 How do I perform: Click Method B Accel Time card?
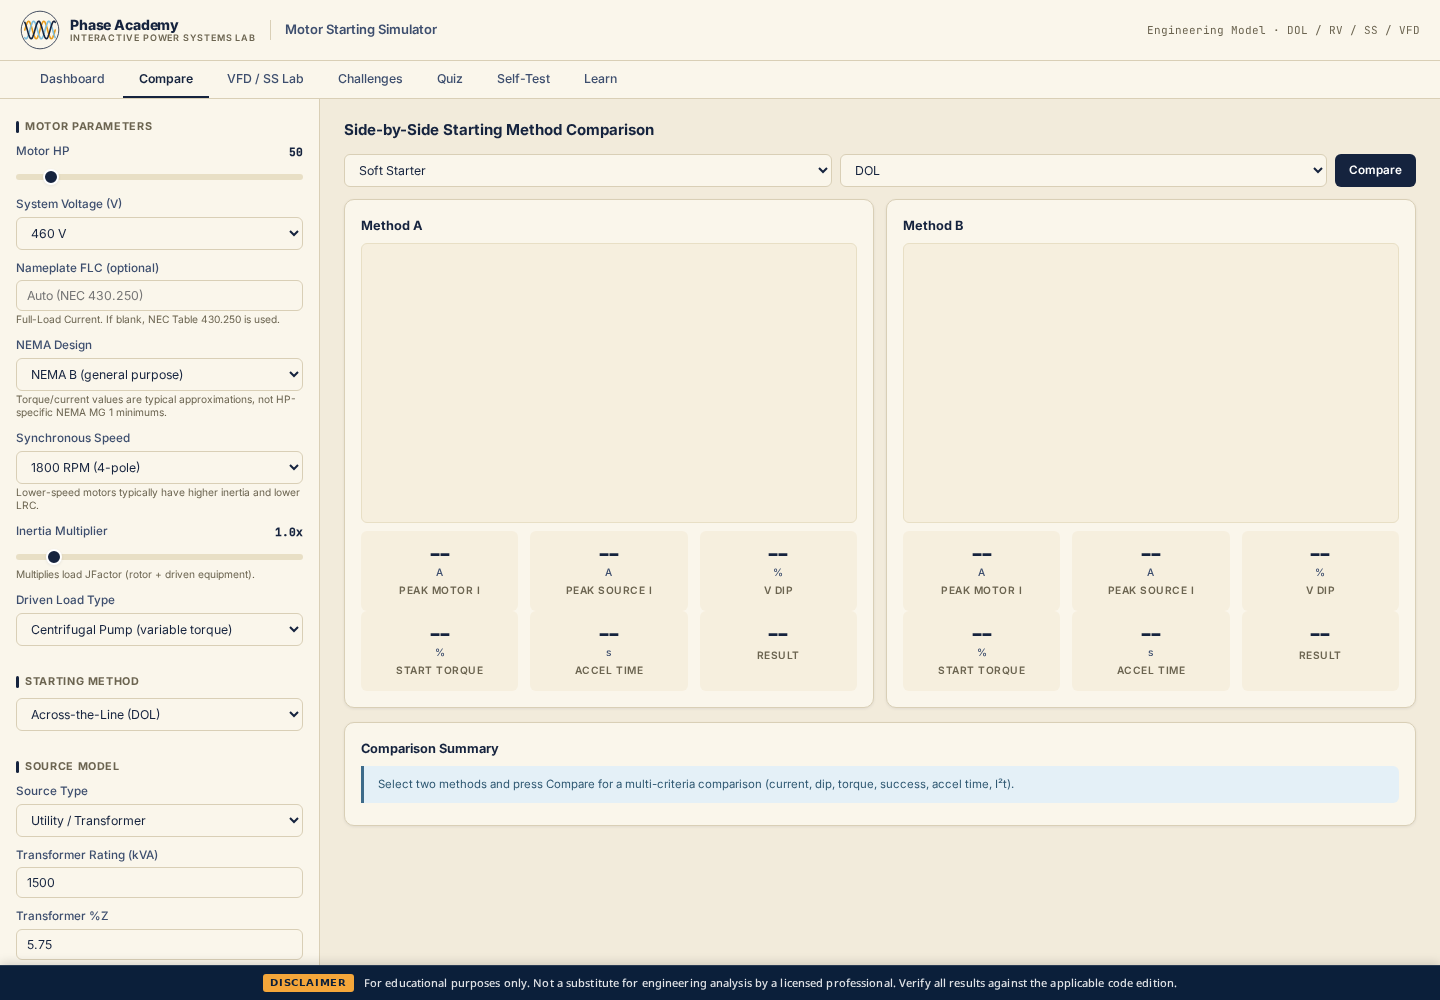point(1151,651)
